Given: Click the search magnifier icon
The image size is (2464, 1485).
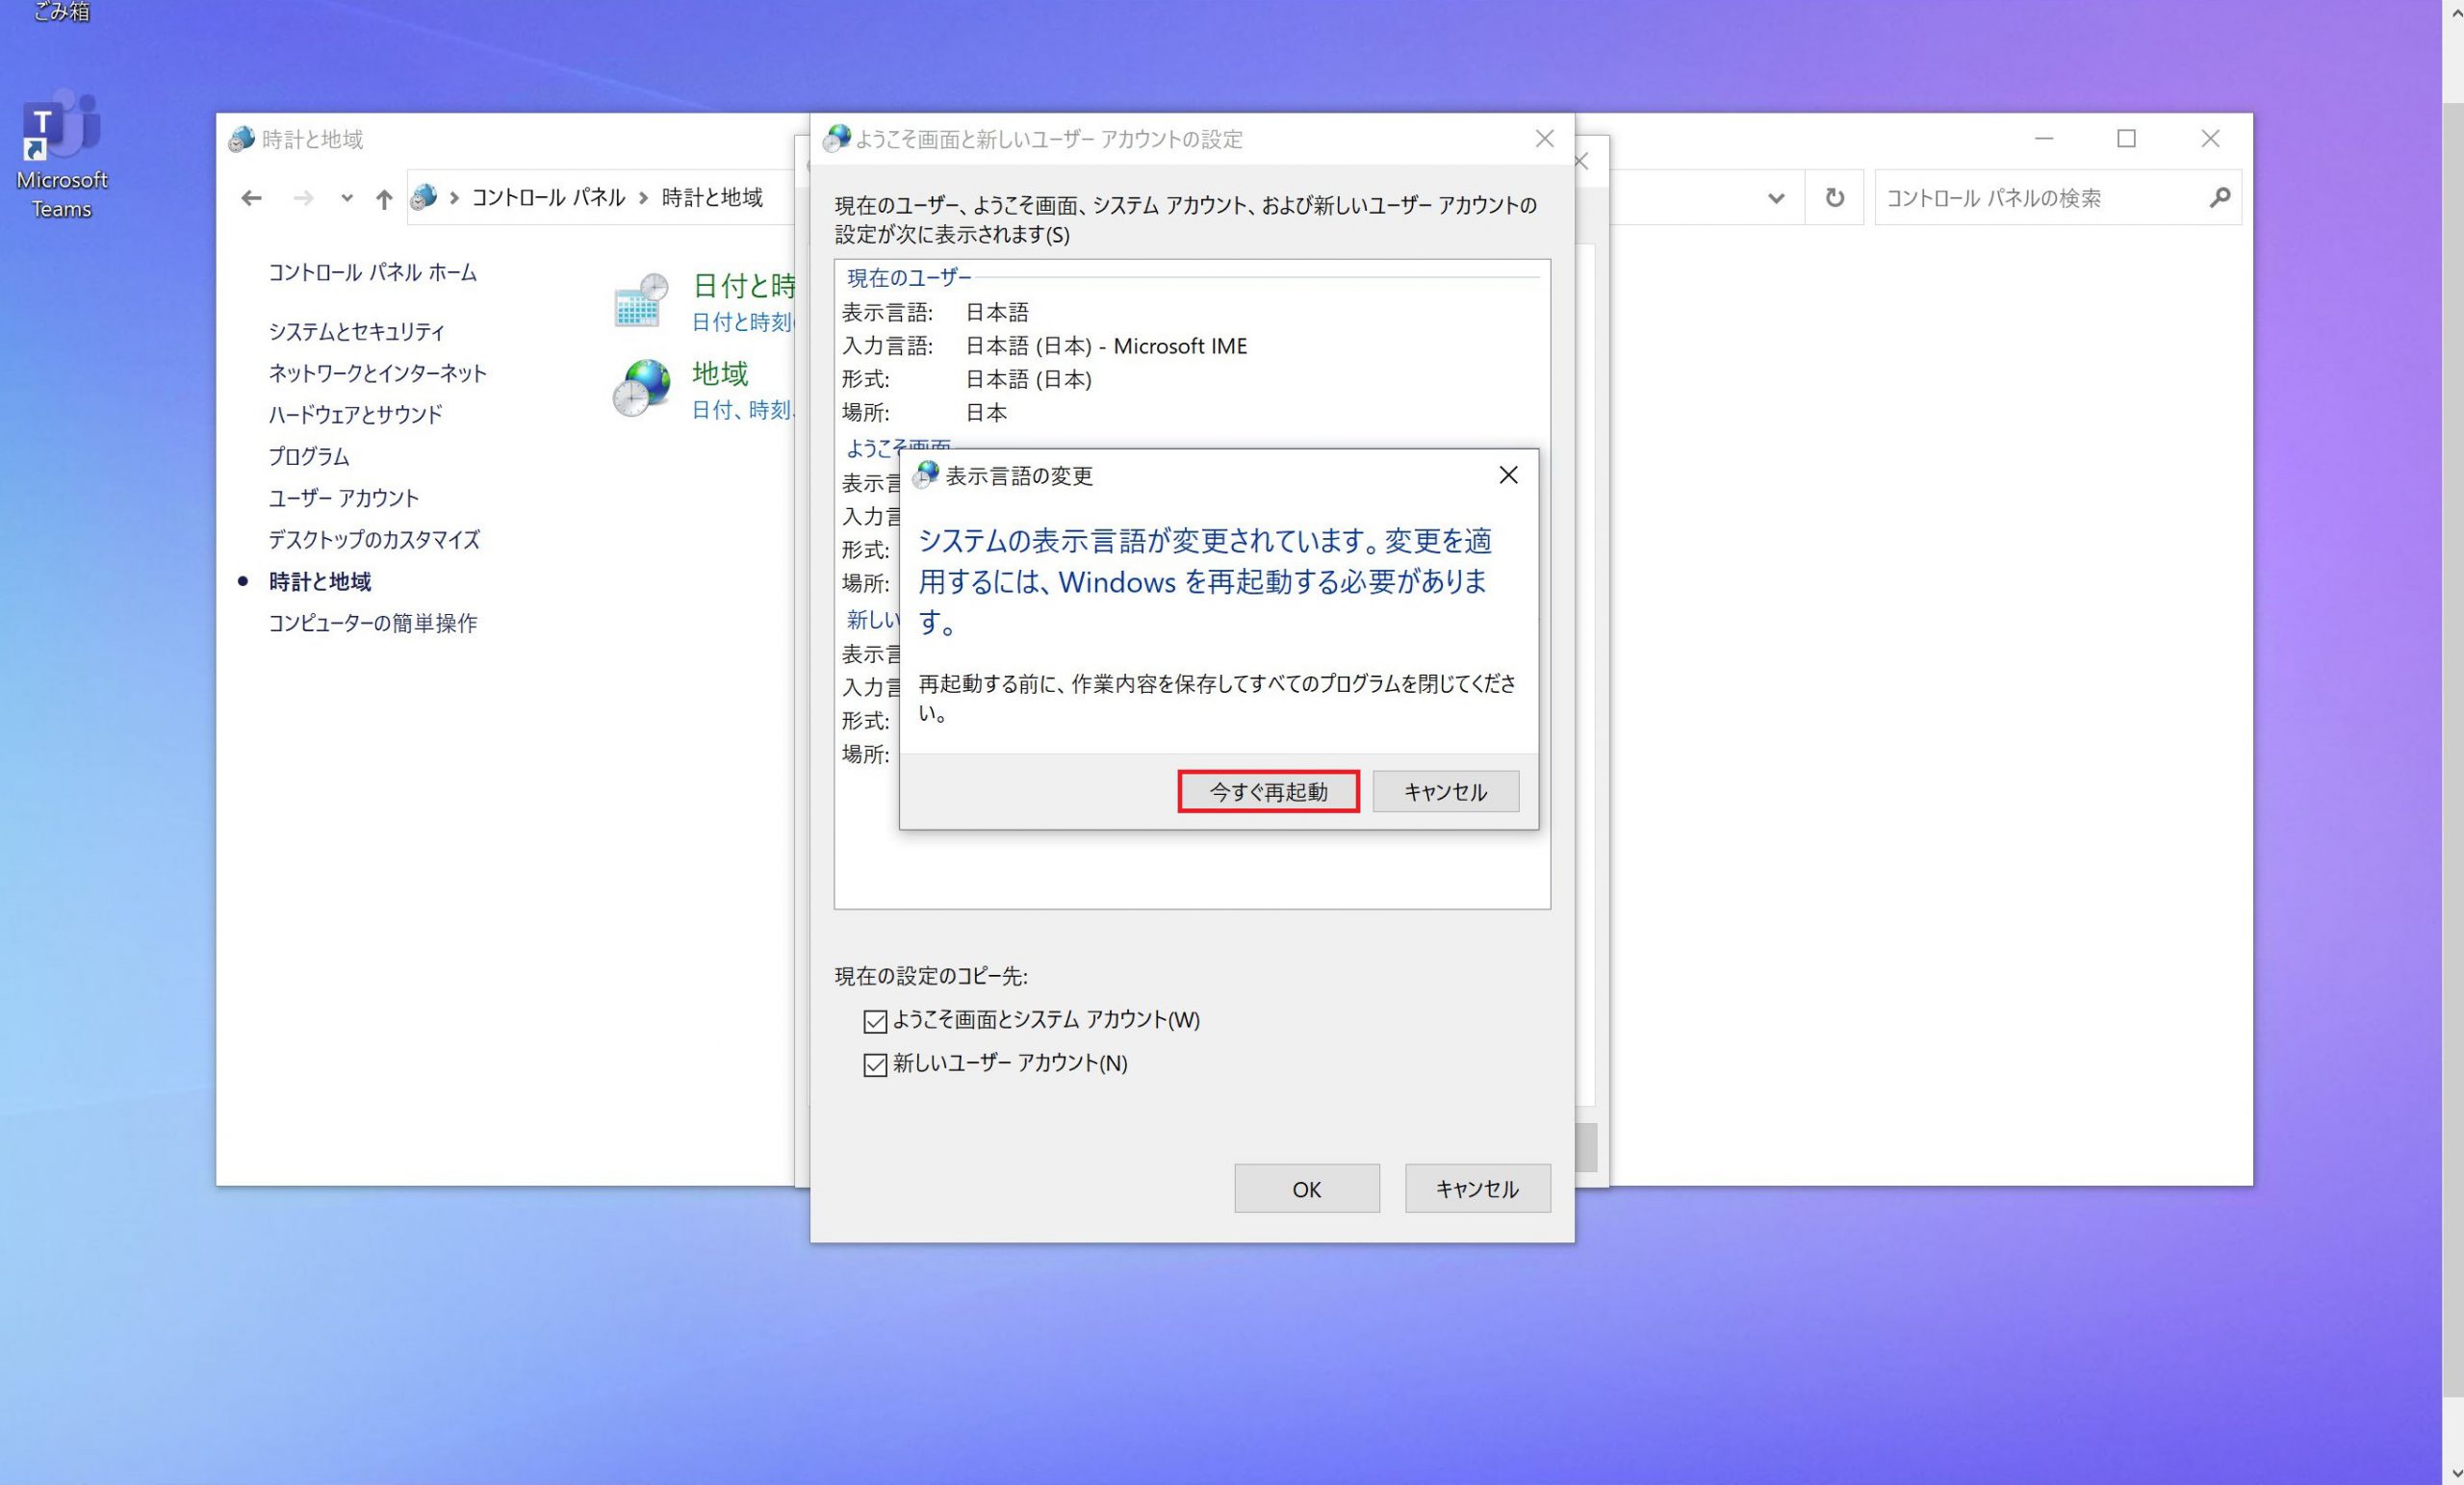Looking at the screenshot, I should [x=2219, y=198].
